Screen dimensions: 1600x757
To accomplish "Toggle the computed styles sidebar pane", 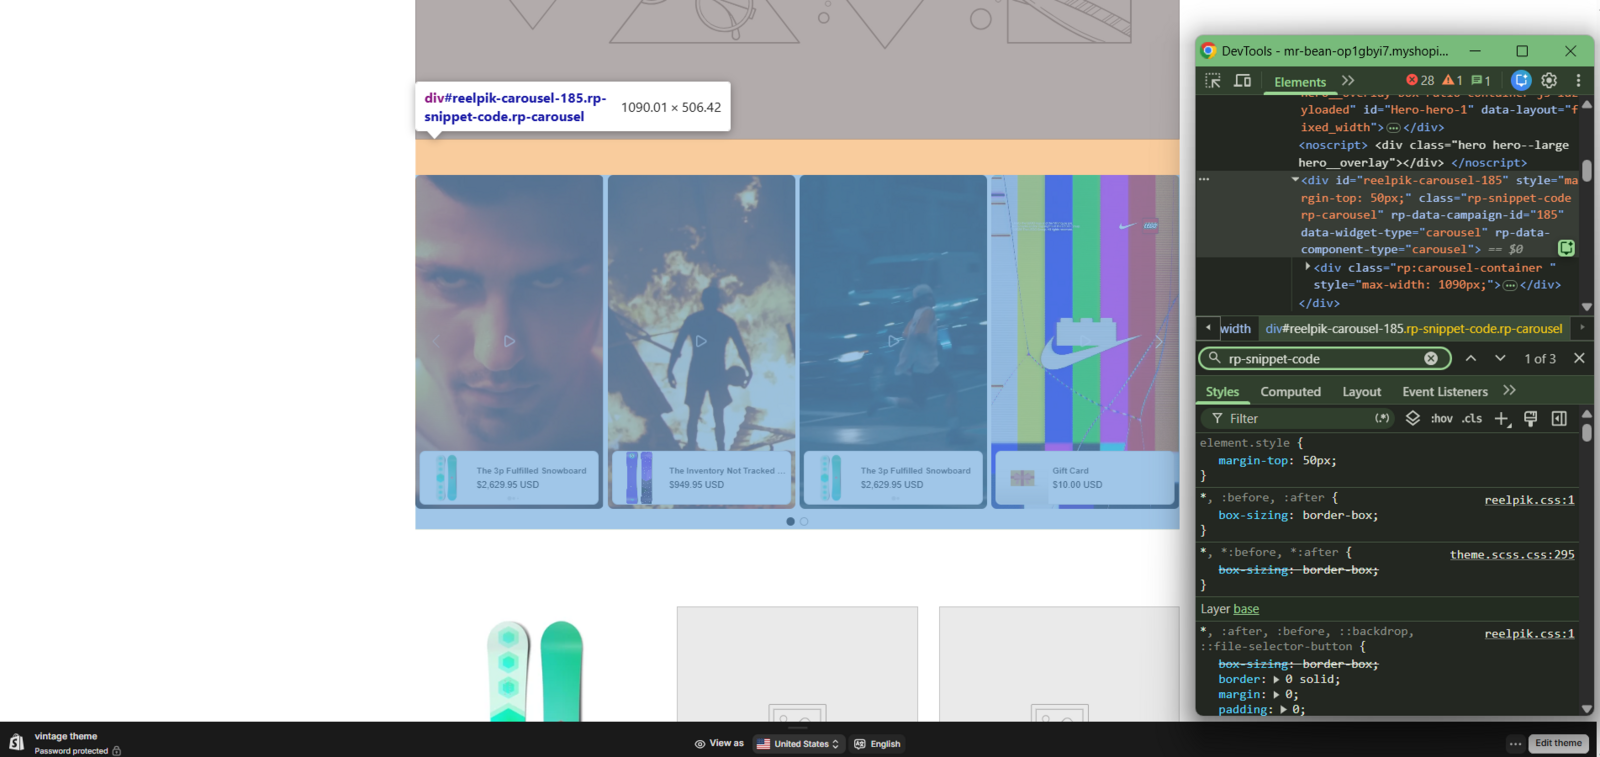I will (1559, 419).
